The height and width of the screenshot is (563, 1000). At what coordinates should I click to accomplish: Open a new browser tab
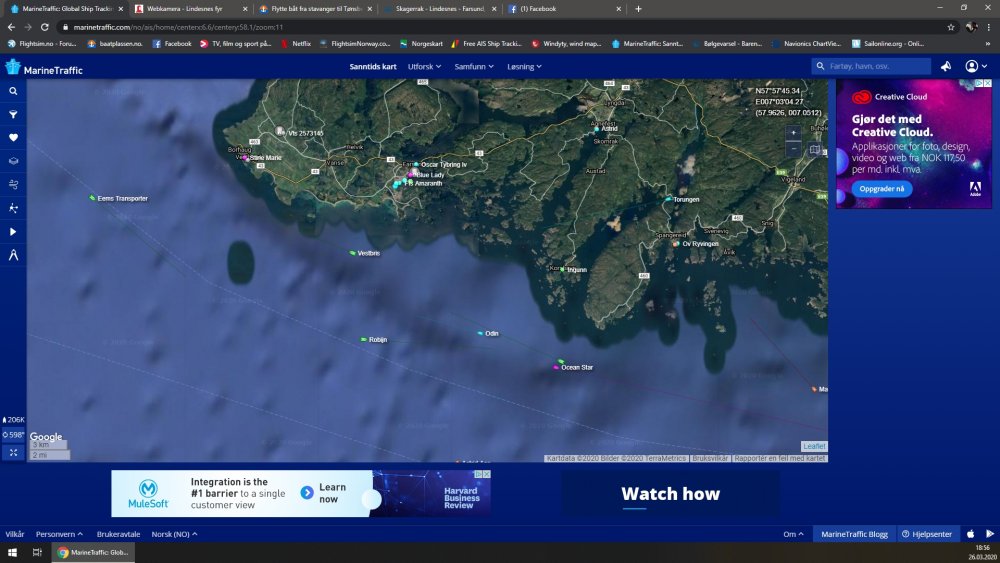coord(638,9)
